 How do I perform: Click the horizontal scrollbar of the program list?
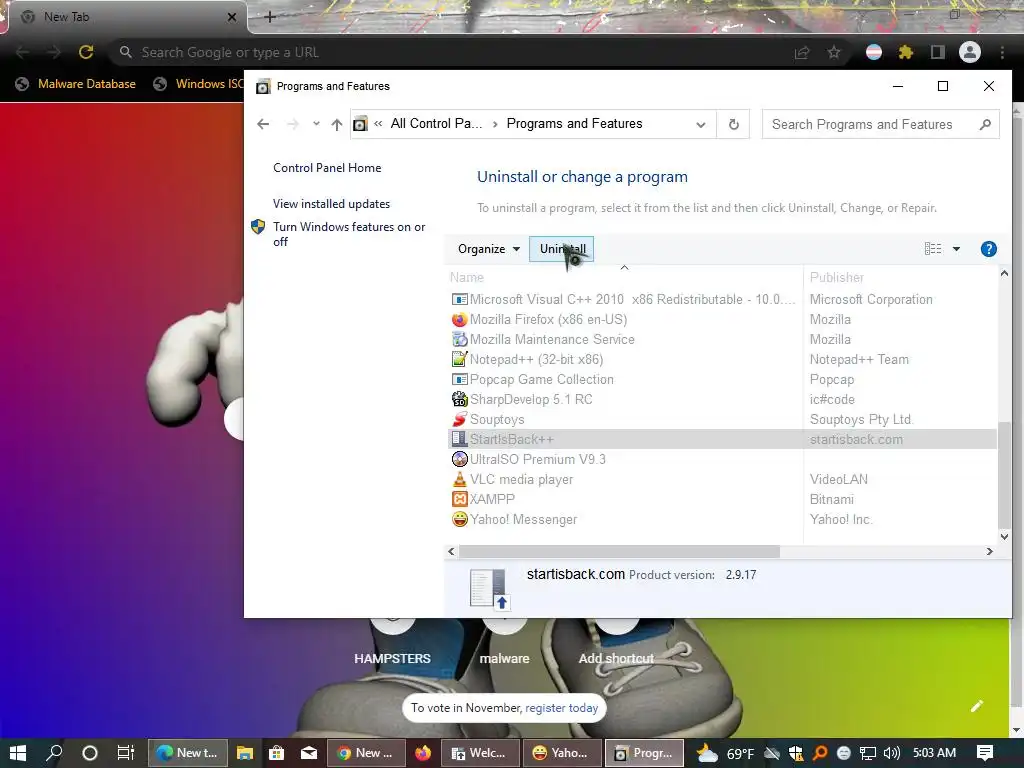click(619, 551)
